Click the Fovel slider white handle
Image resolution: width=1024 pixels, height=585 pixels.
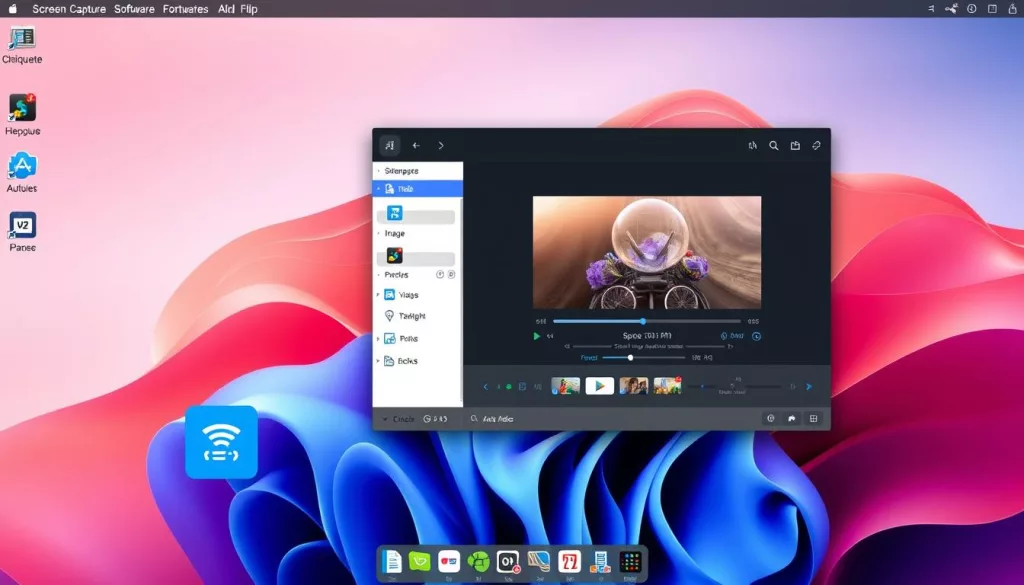[x=630, y=358]
